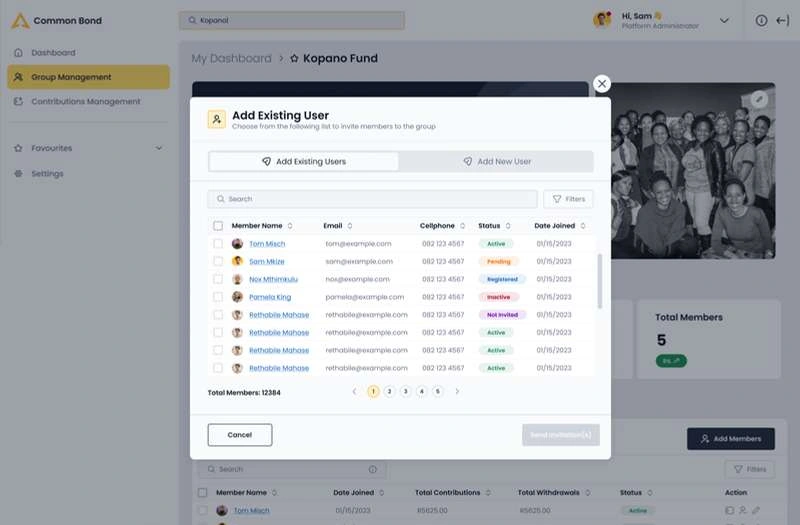
Task: Sort by Cellphone column
Action: tap(462, 226)
